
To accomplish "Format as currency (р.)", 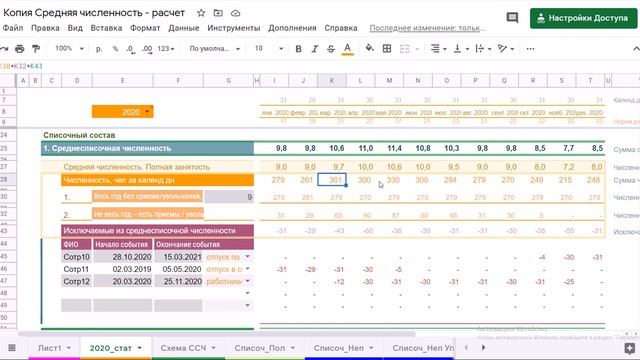I will coord(99,49).
